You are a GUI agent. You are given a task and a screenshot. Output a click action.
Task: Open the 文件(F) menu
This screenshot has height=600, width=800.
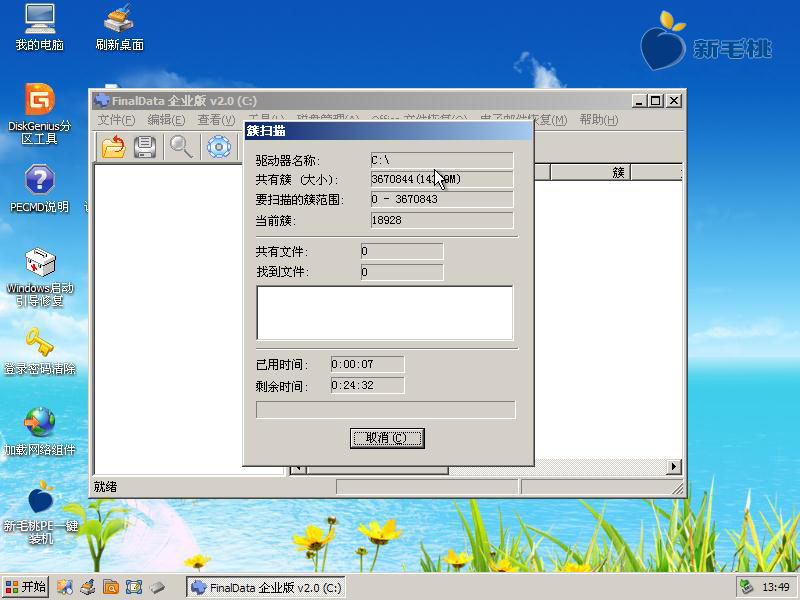coord(116,120)
